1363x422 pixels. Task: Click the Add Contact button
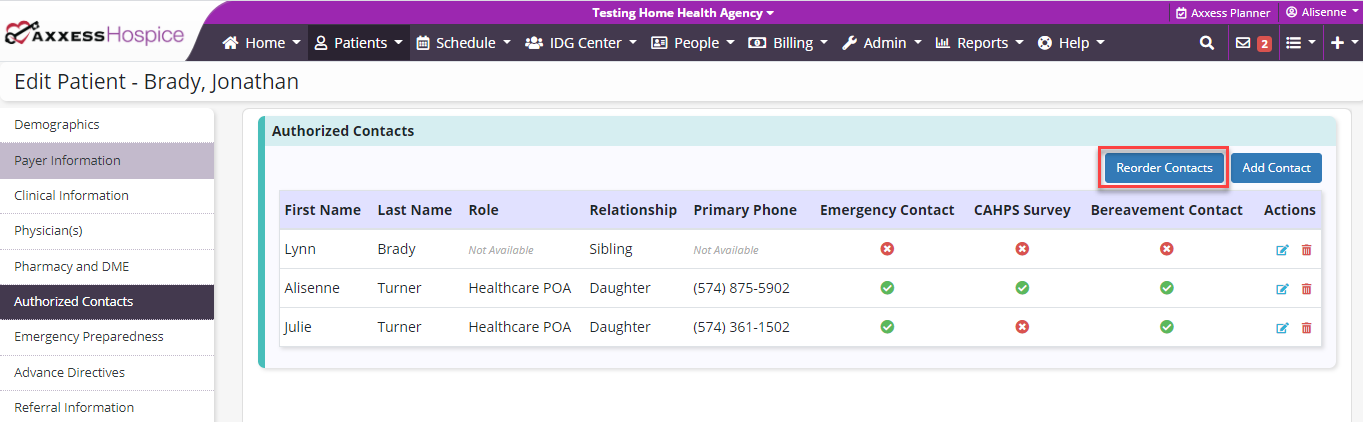[1276, 168]
